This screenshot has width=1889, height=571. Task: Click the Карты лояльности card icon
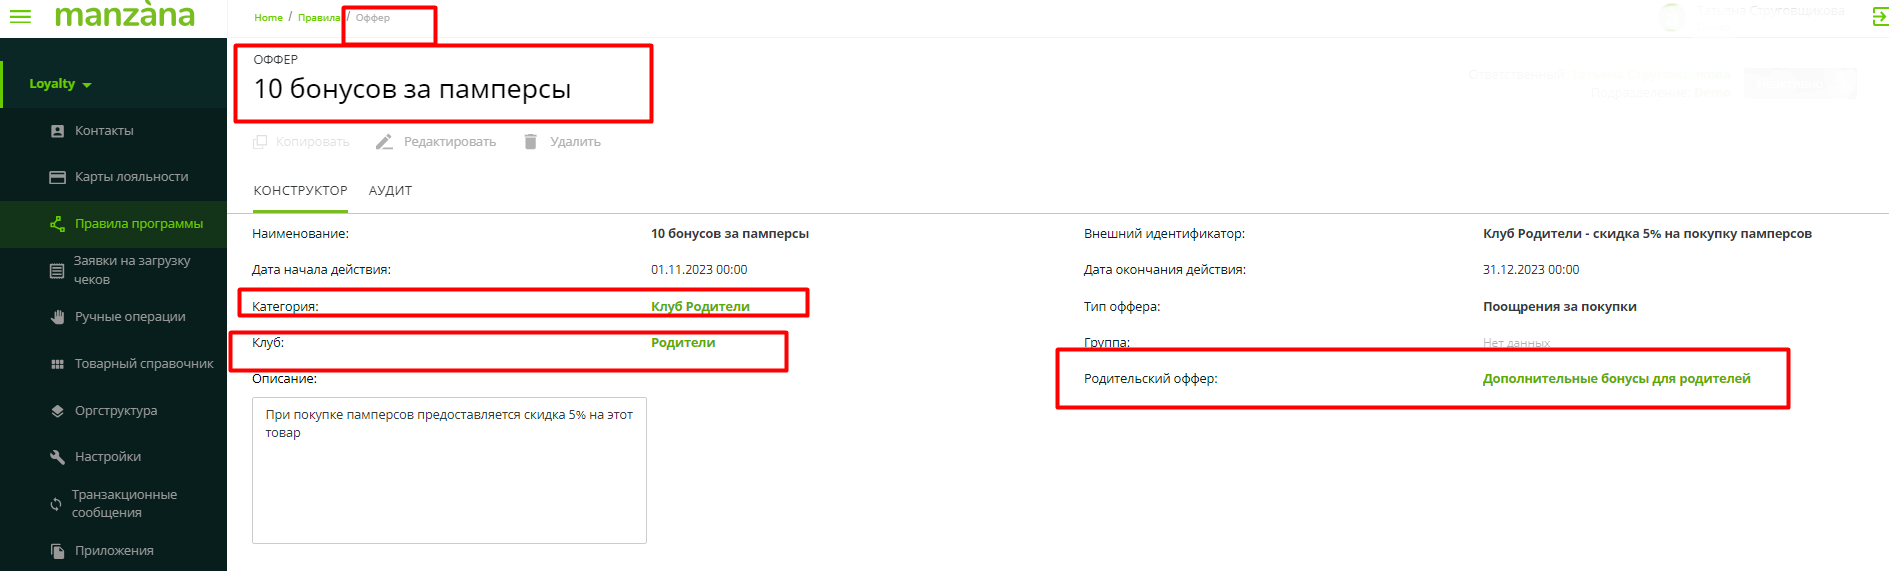(57, 177)
